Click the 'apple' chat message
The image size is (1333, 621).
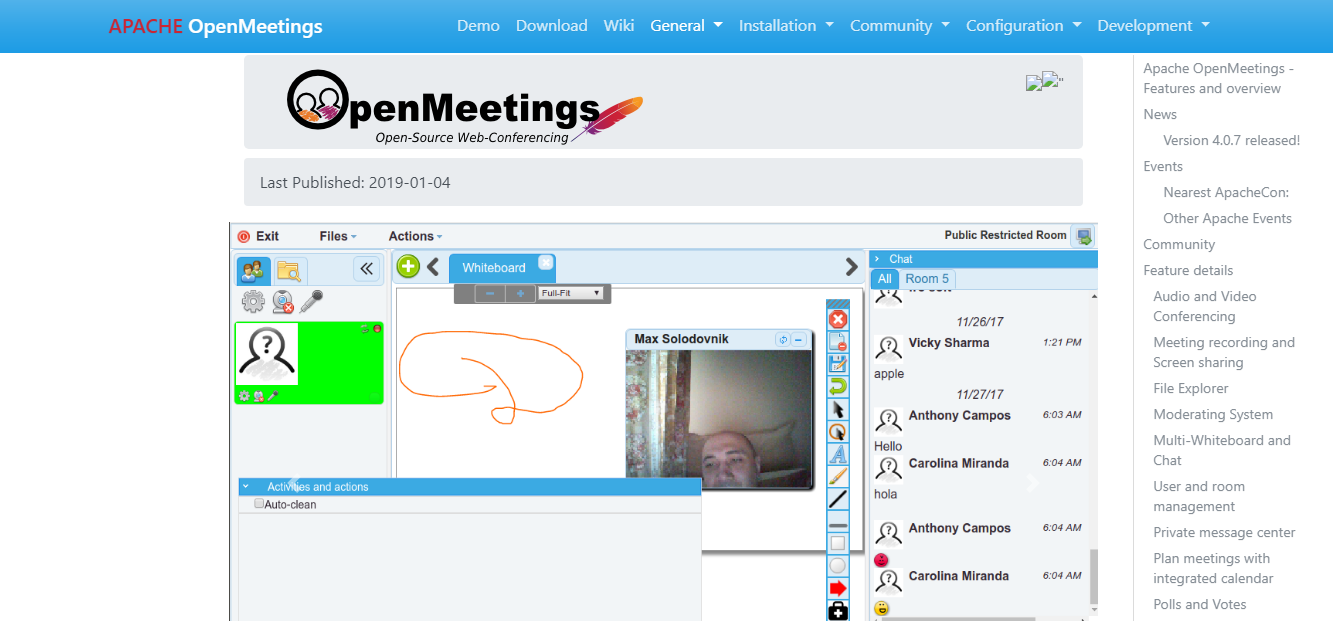[889, 374]
